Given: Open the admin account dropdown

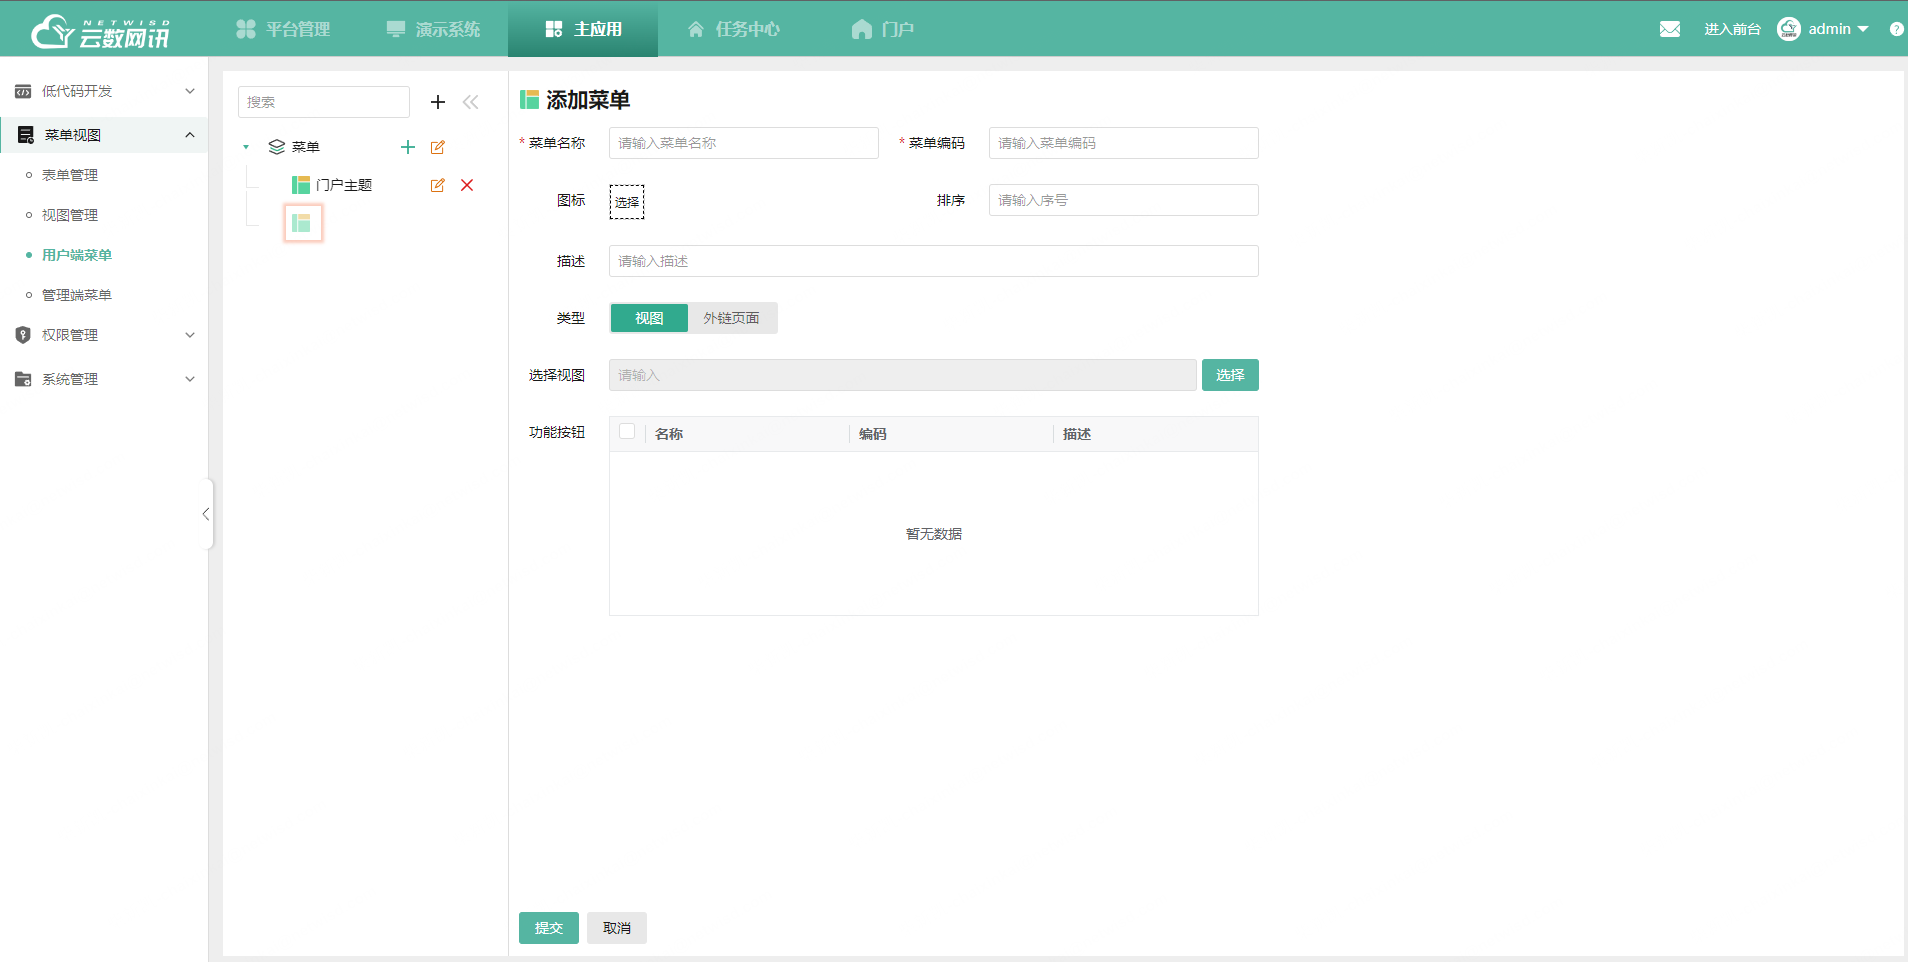Looking at the screenshot, I should (1830, 28).
